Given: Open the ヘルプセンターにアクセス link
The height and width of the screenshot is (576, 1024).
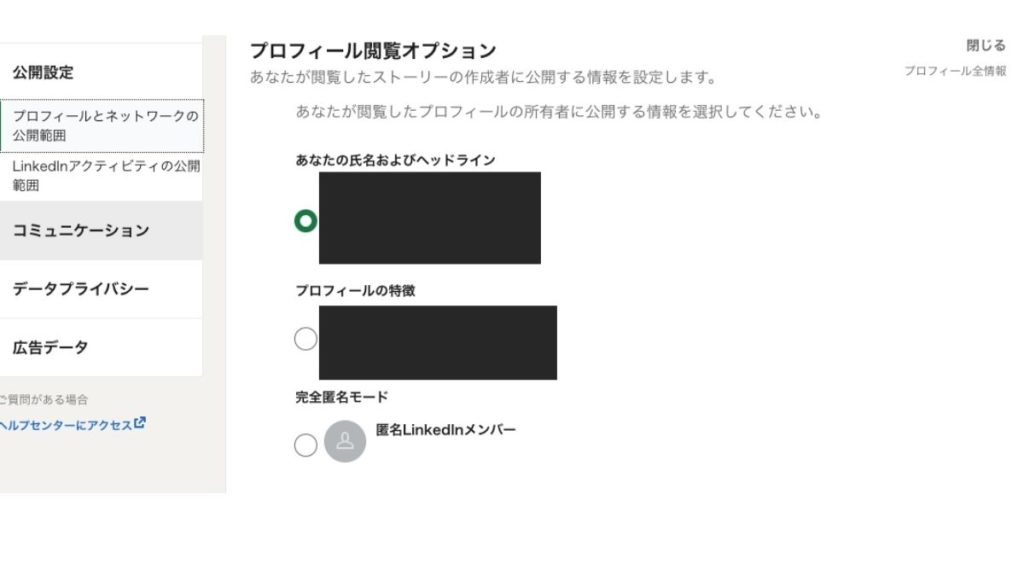Looking at the screenshot, I should (x=67, y=424).
